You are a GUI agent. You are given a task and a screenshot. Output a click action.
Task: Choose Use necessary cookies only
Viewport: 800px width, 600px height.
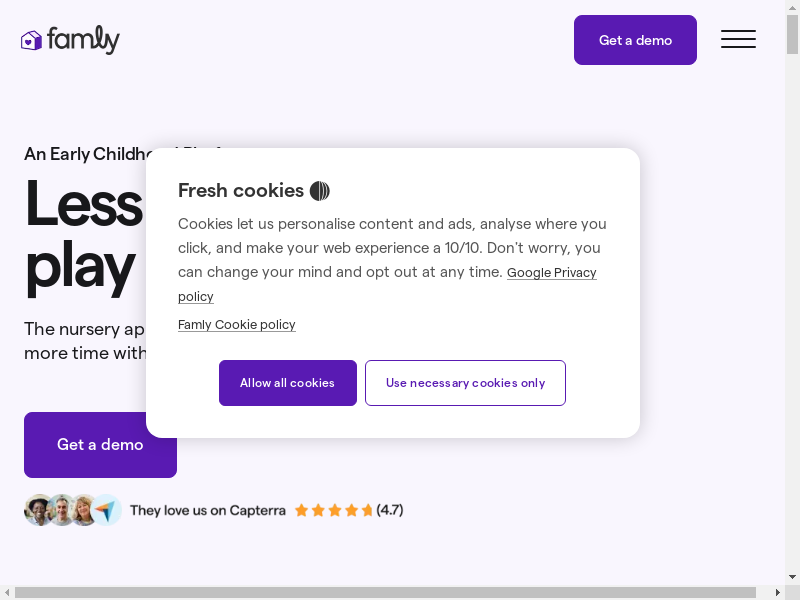[x=465, y=383]
